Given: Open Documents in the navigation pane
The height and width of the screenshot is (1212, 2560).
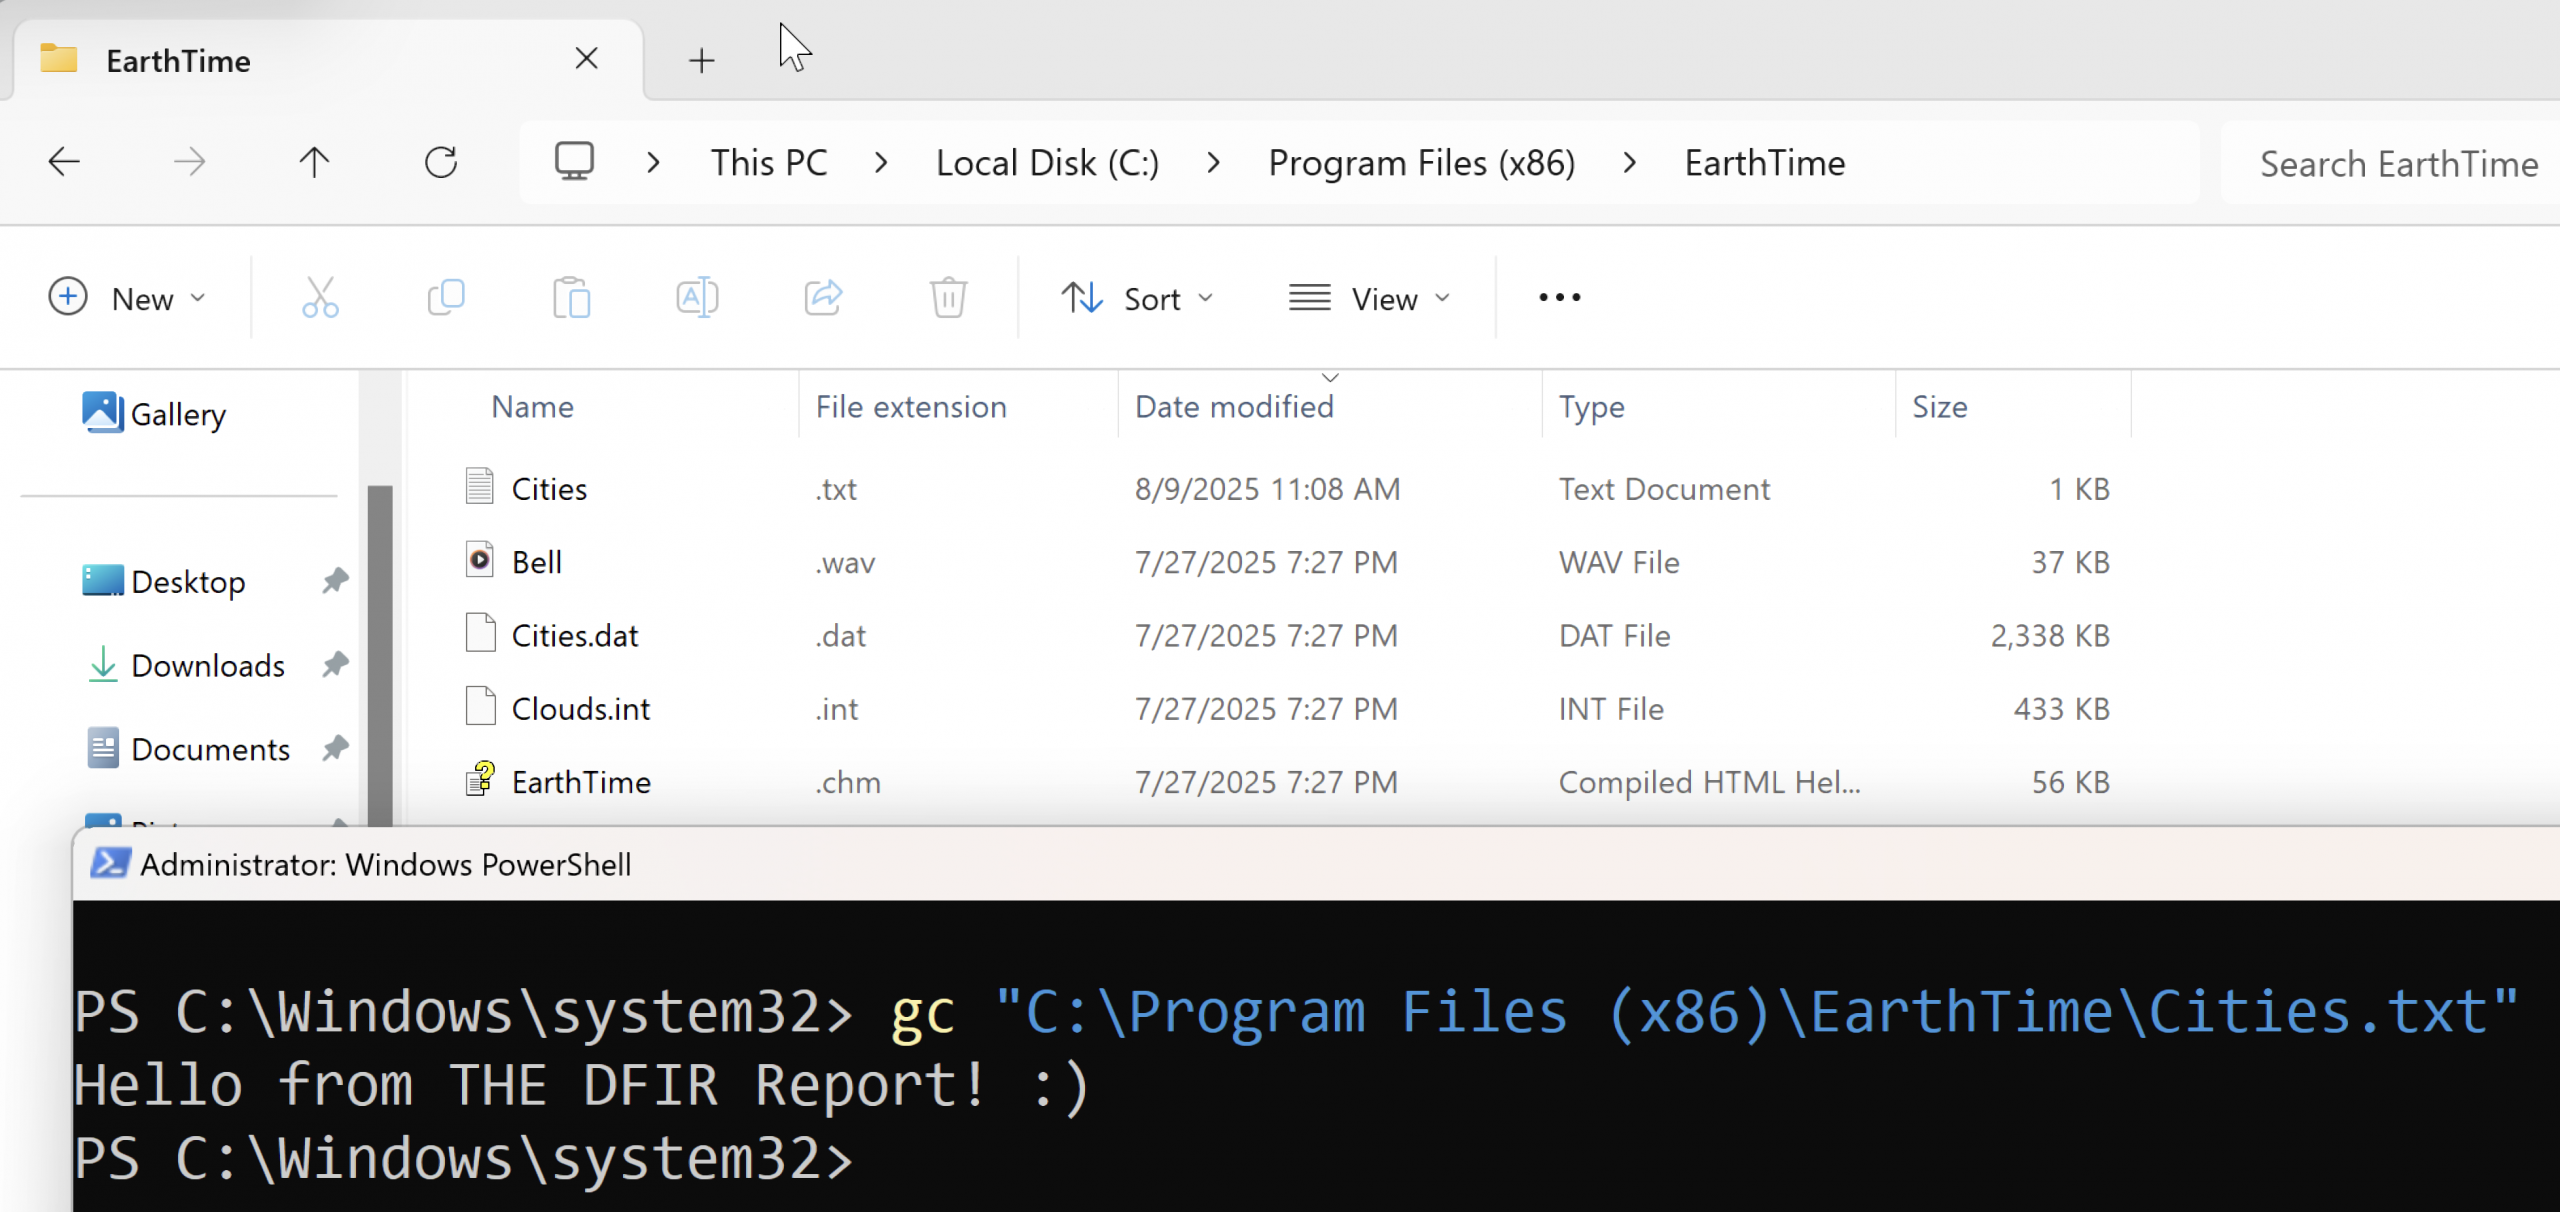Looking at the screenshot, I should (210, 749).
